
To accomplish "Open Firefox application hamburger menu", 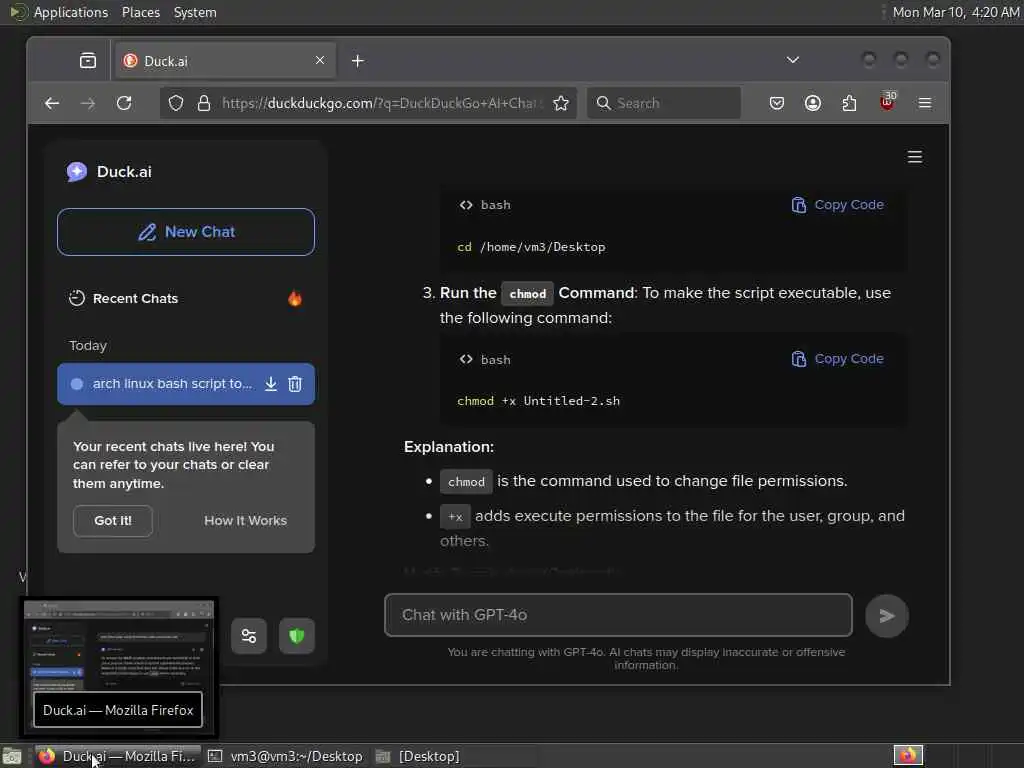I will tap(925, 103).
